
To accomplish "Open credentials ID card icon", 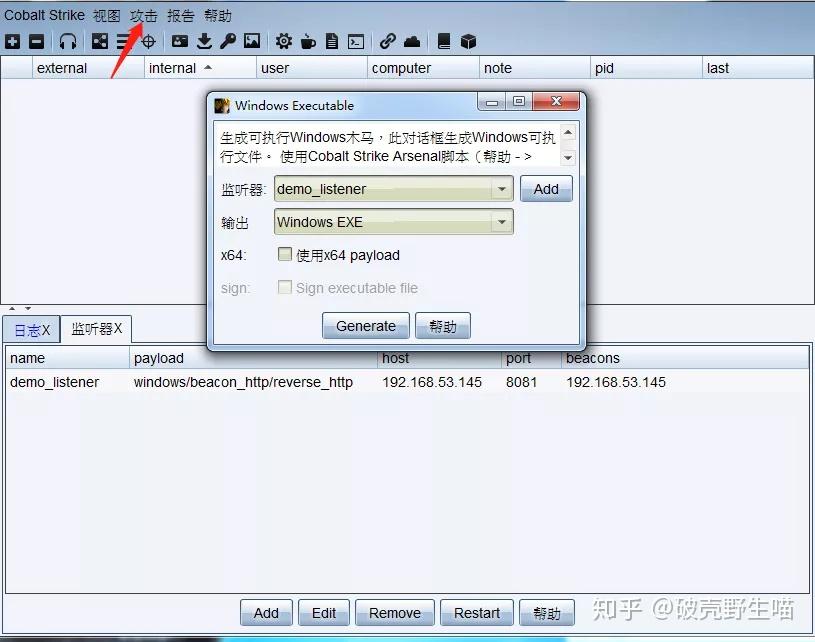I will (180, 41).
